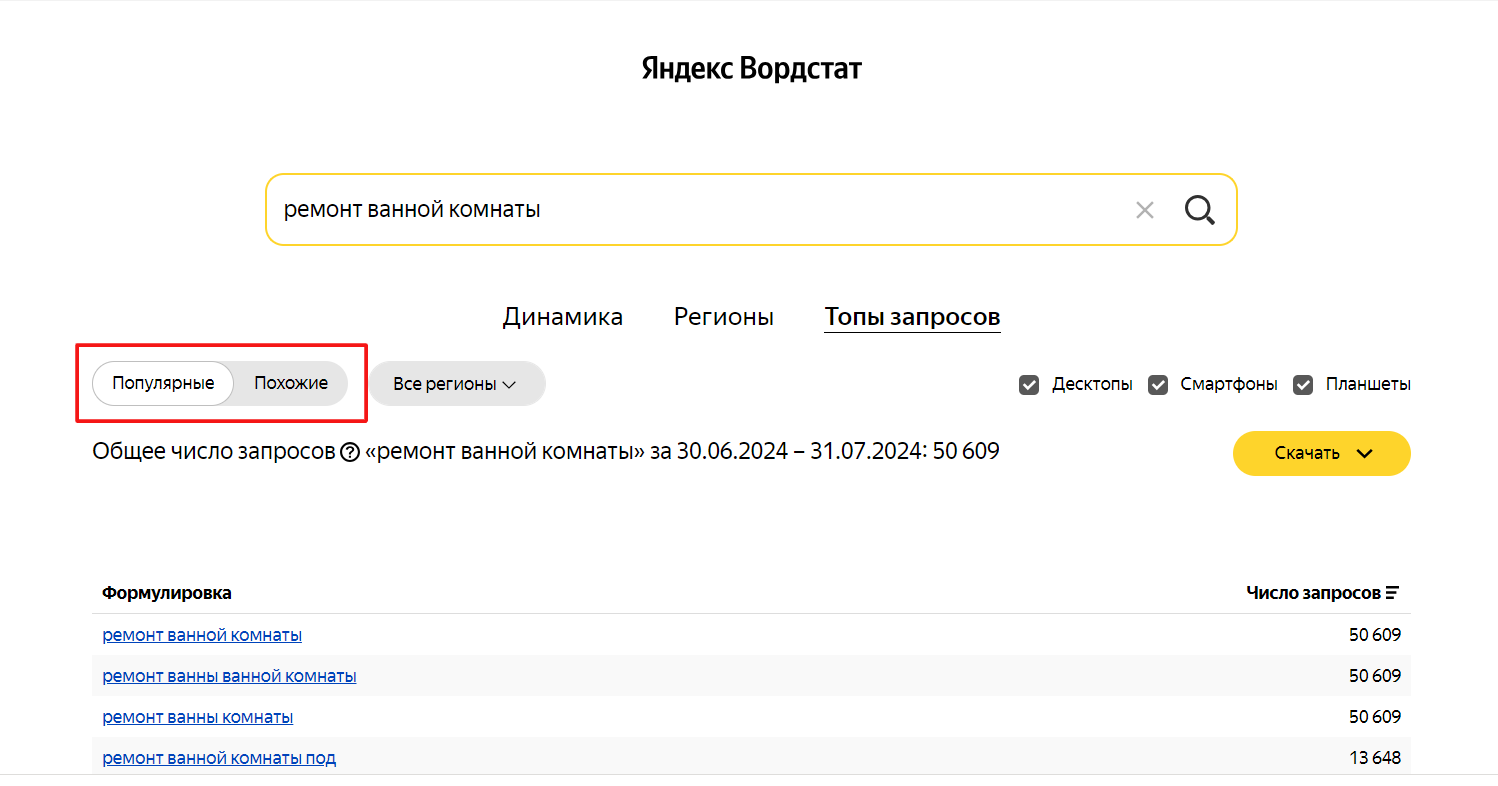Image resolution: width=1498 pixels, height=786 pixels.
Task: Switch to the Динамика tab
Action: (x=563, y=317)
